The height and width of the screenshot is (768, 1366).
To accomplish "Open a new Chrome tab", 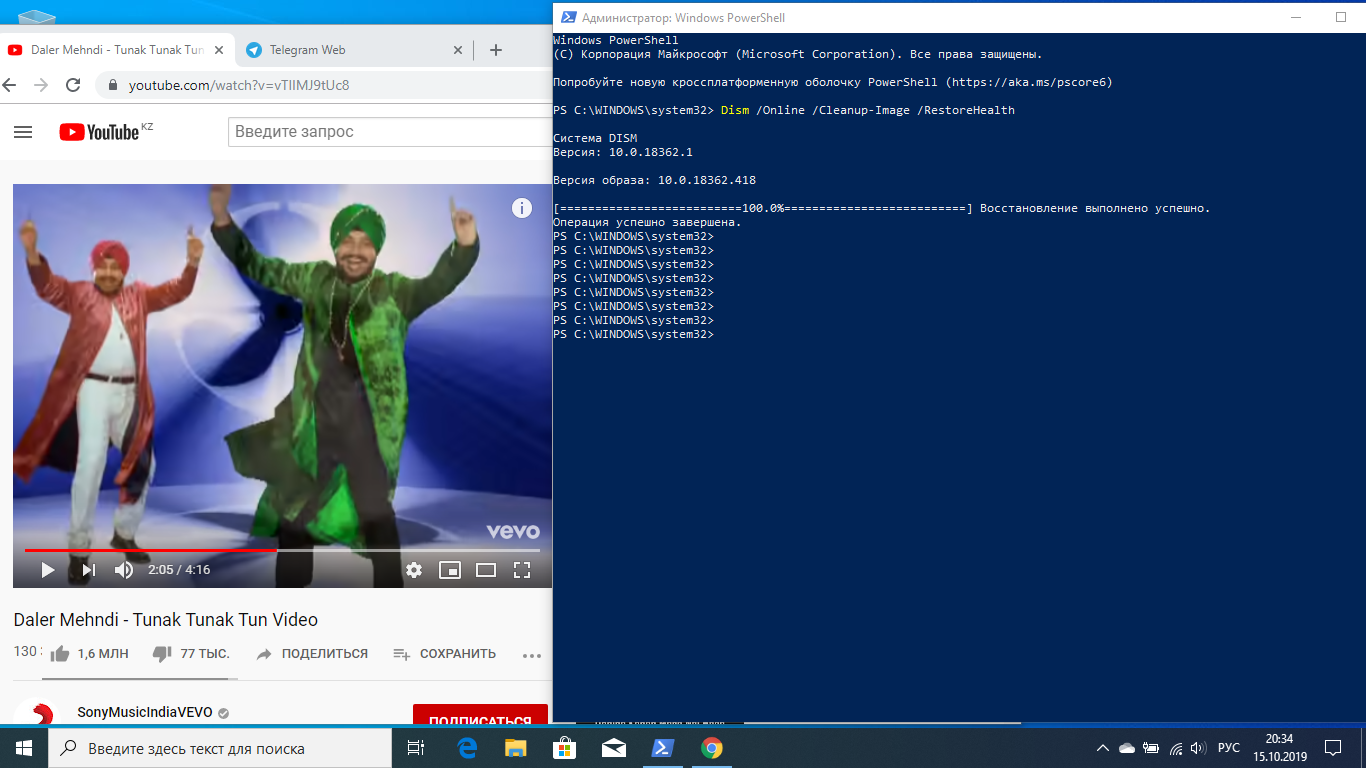I will tap(496, 50).
